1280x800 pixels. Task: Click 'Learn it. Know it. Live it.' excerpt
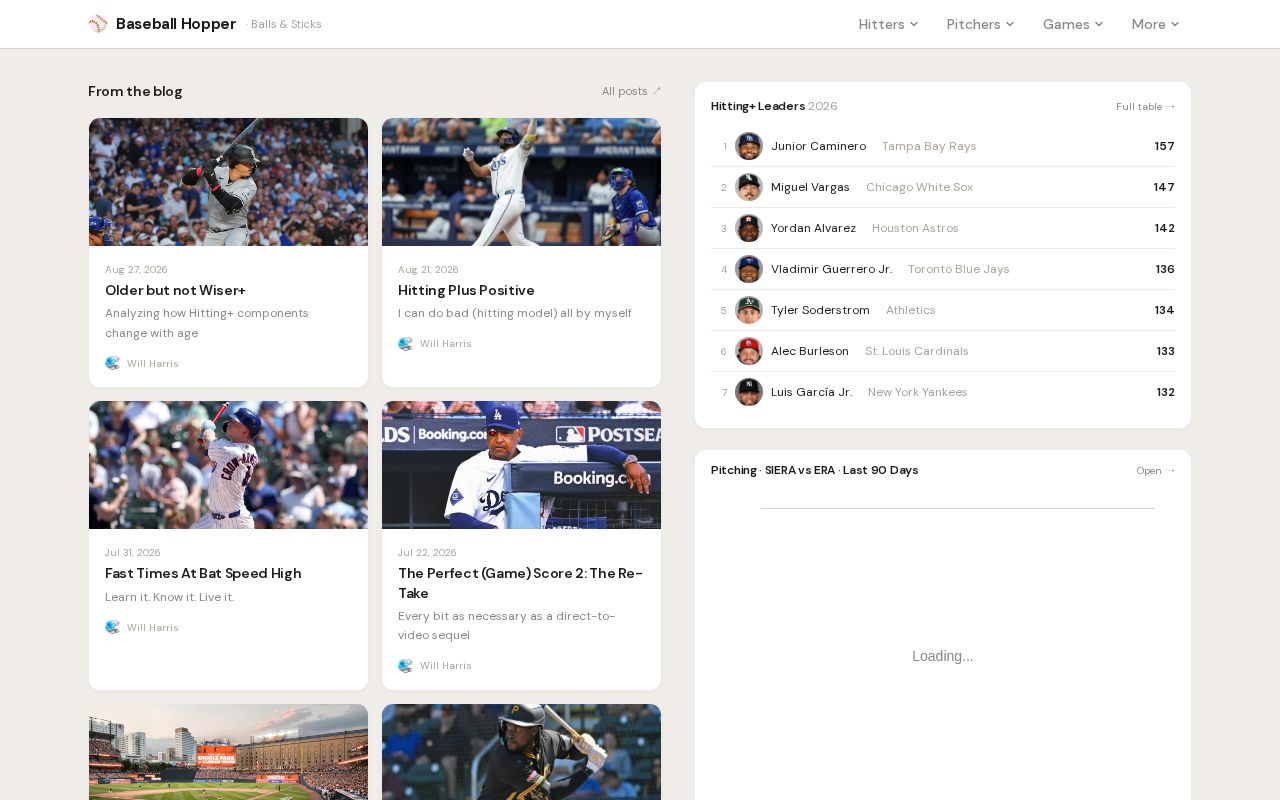[170, 597]
